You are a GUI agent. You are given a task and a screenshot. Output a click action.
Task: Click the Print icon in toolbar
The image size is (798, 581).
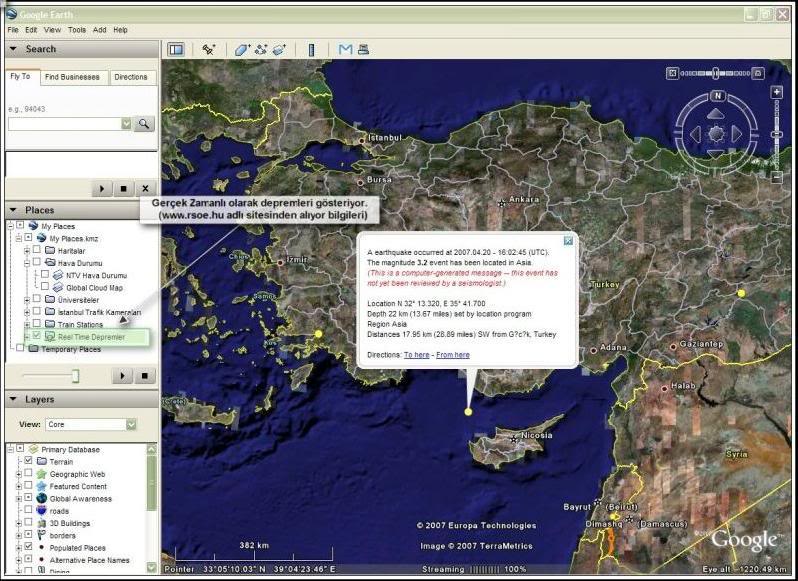(x=363, y=49)
